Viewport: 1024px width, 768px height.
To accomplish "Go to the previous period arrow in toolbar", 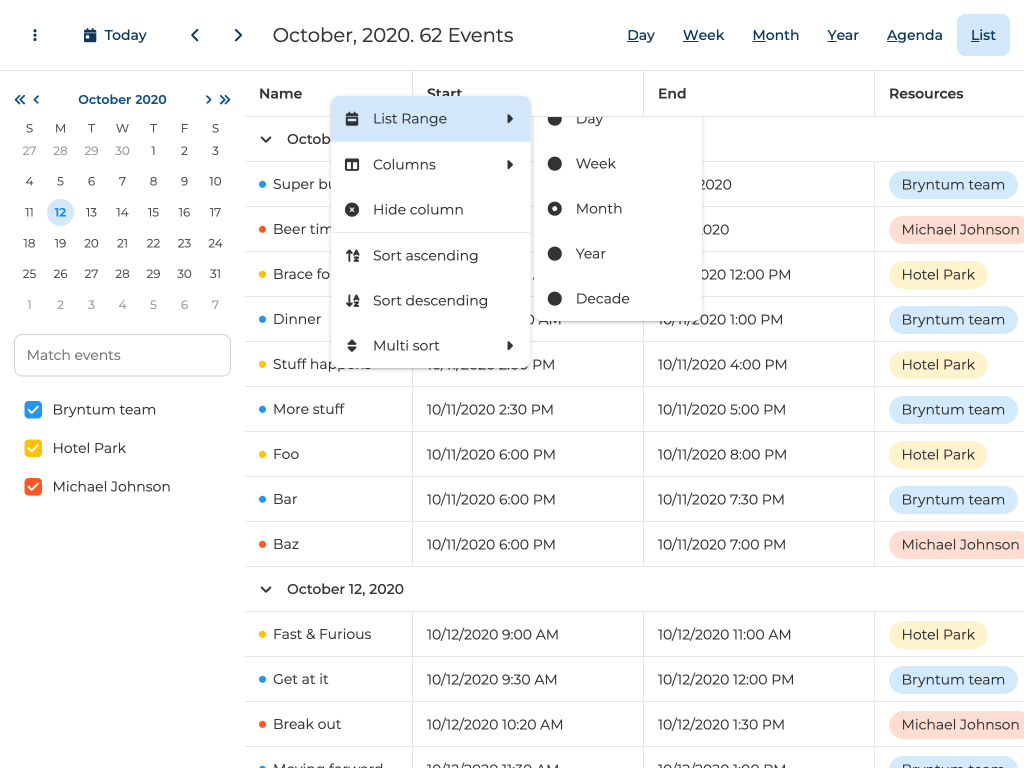I will click(195, 35).
